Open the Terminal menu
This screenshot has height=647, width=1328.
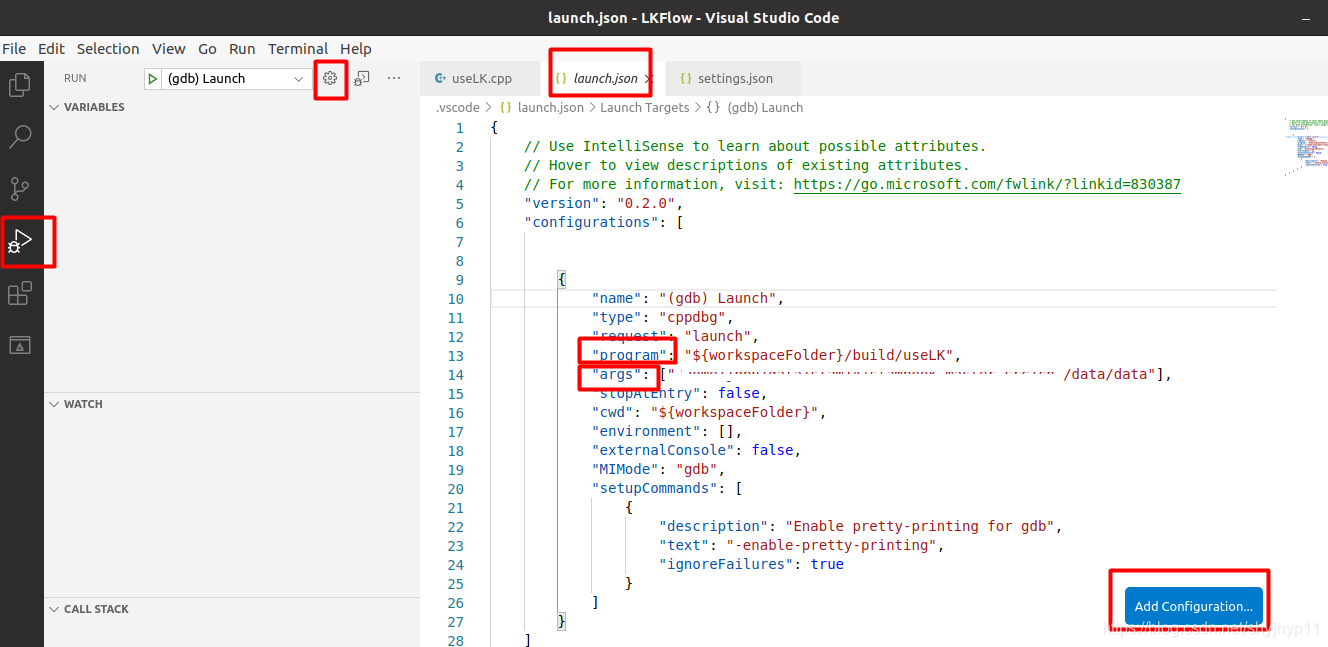[298, 48]
